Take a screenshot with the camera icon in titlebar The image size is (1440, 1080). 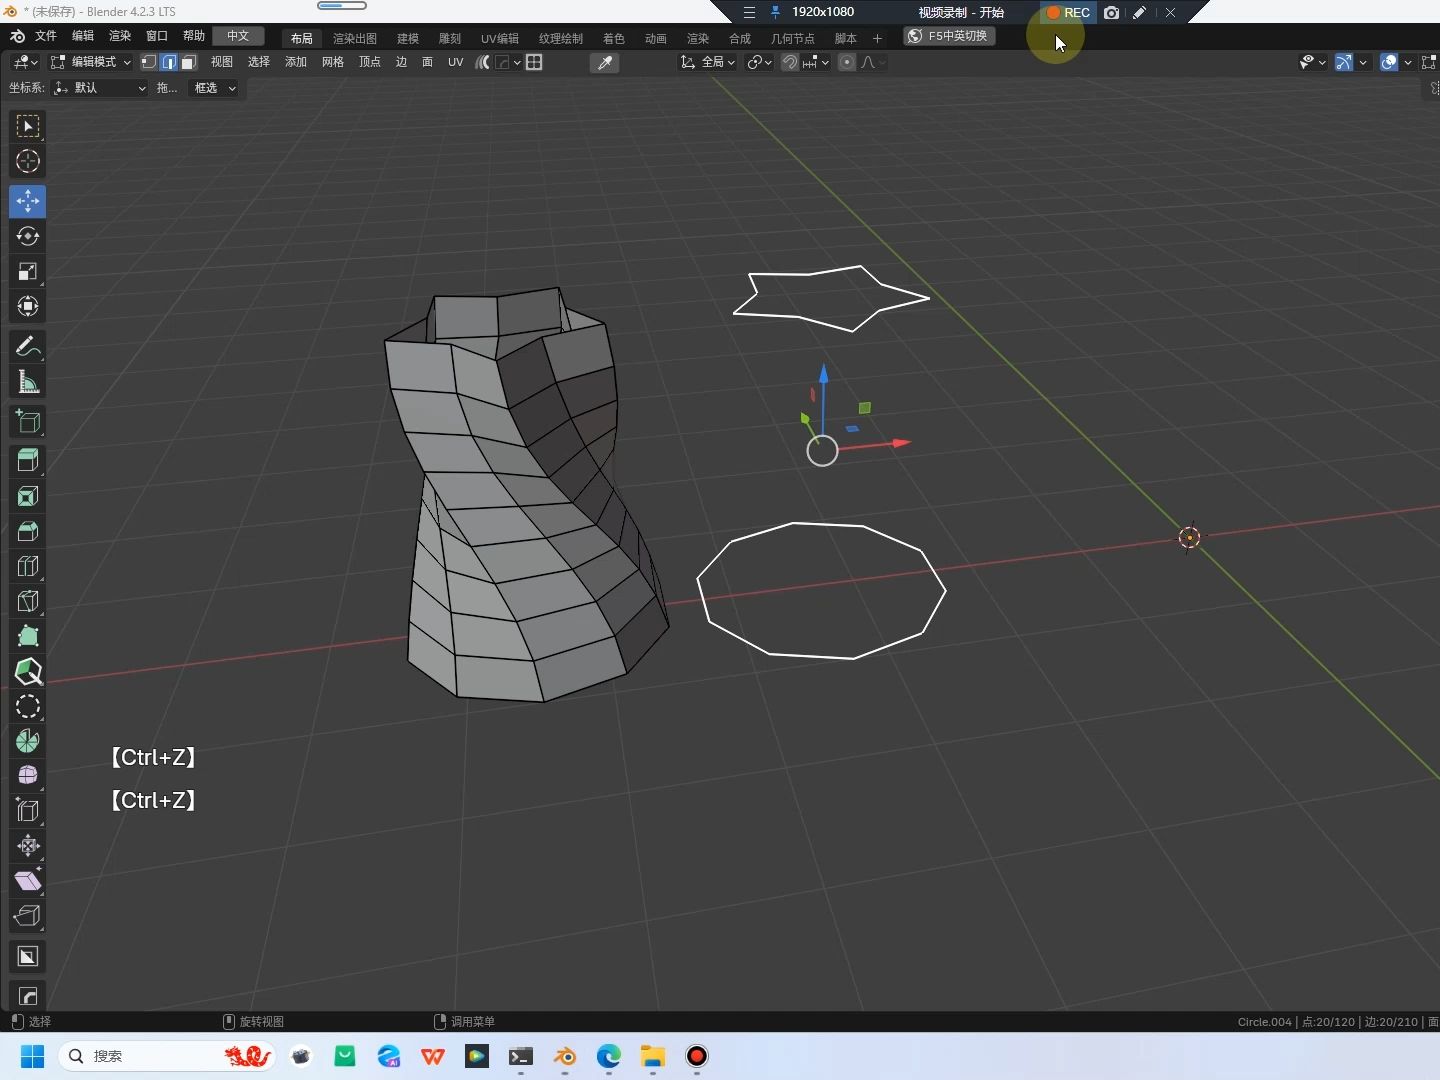point(1110,12)
